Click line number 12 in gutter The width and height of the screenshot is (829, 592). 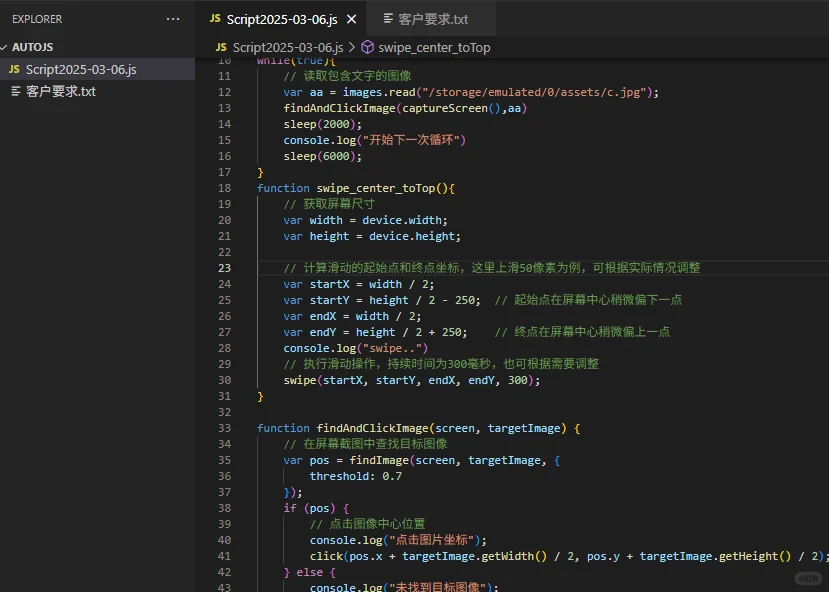click(225, 92)
